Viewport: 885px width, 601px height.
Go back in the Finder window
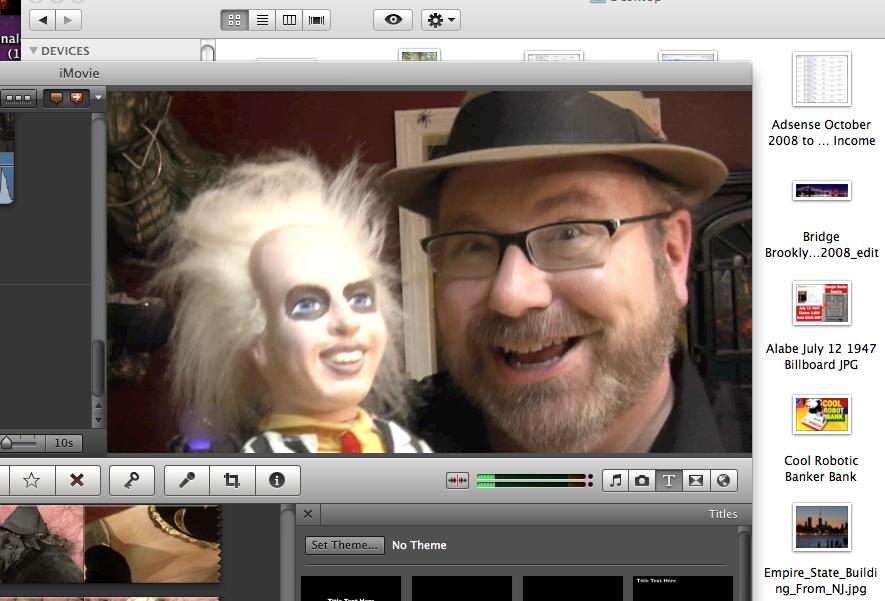[42, 20]
